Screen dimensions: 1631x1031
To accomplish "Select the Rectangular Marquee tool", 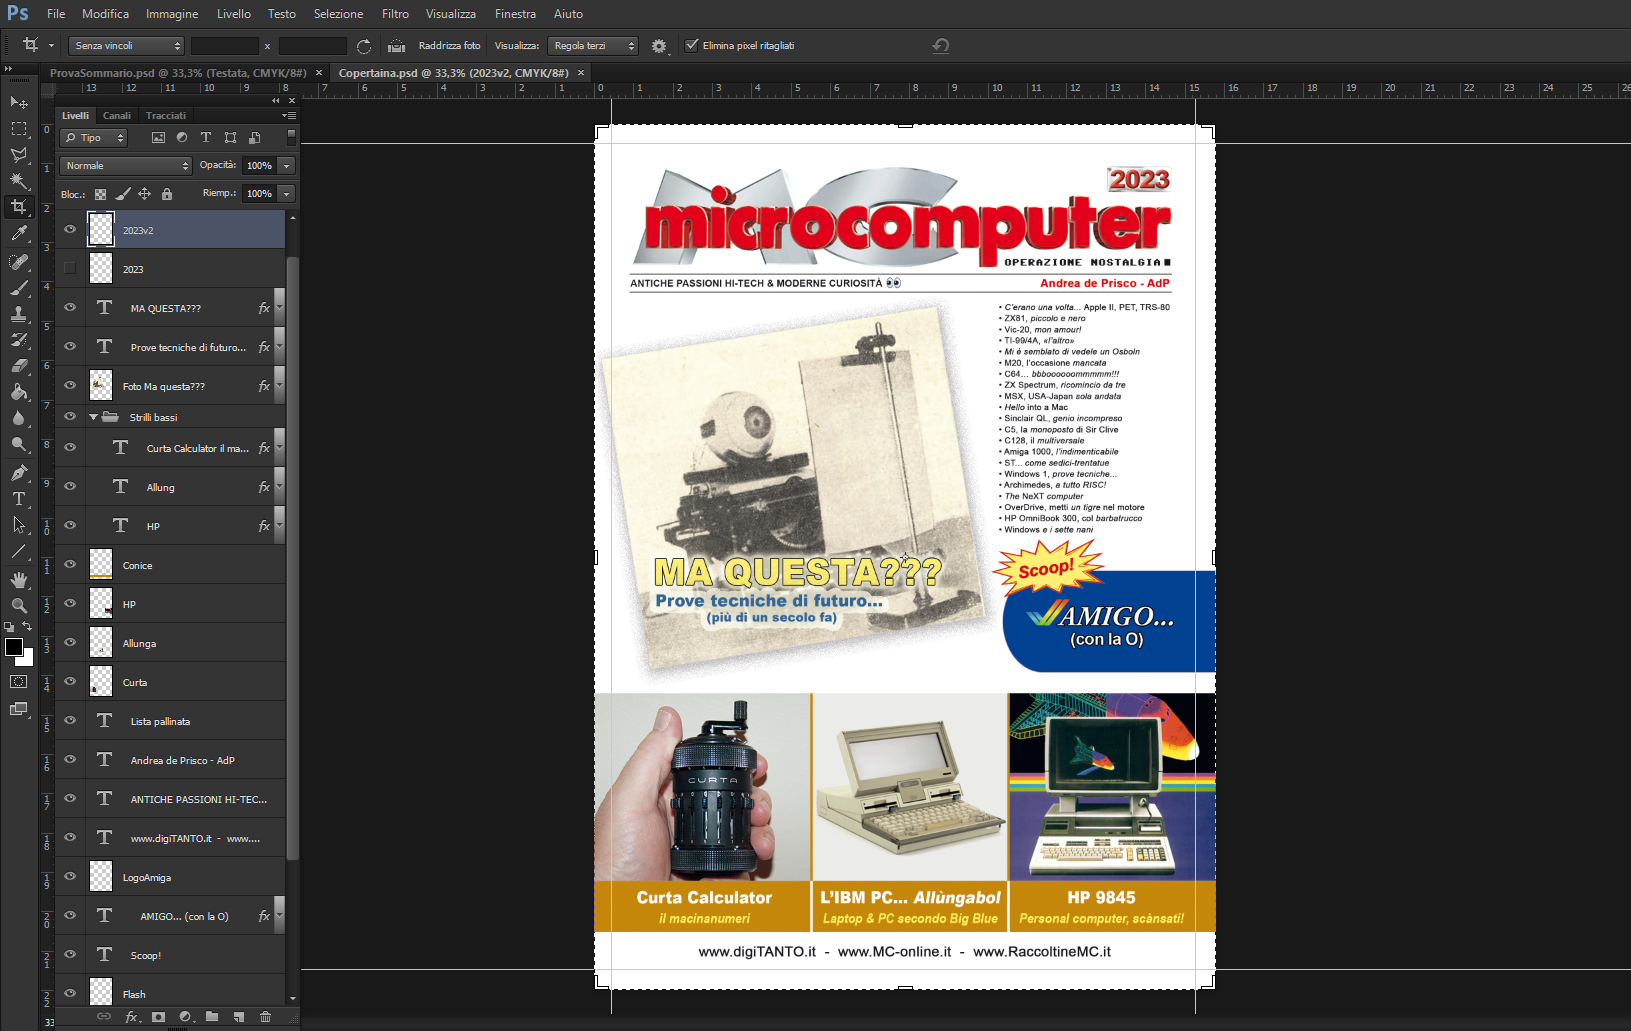I will (x=19, y=129).
